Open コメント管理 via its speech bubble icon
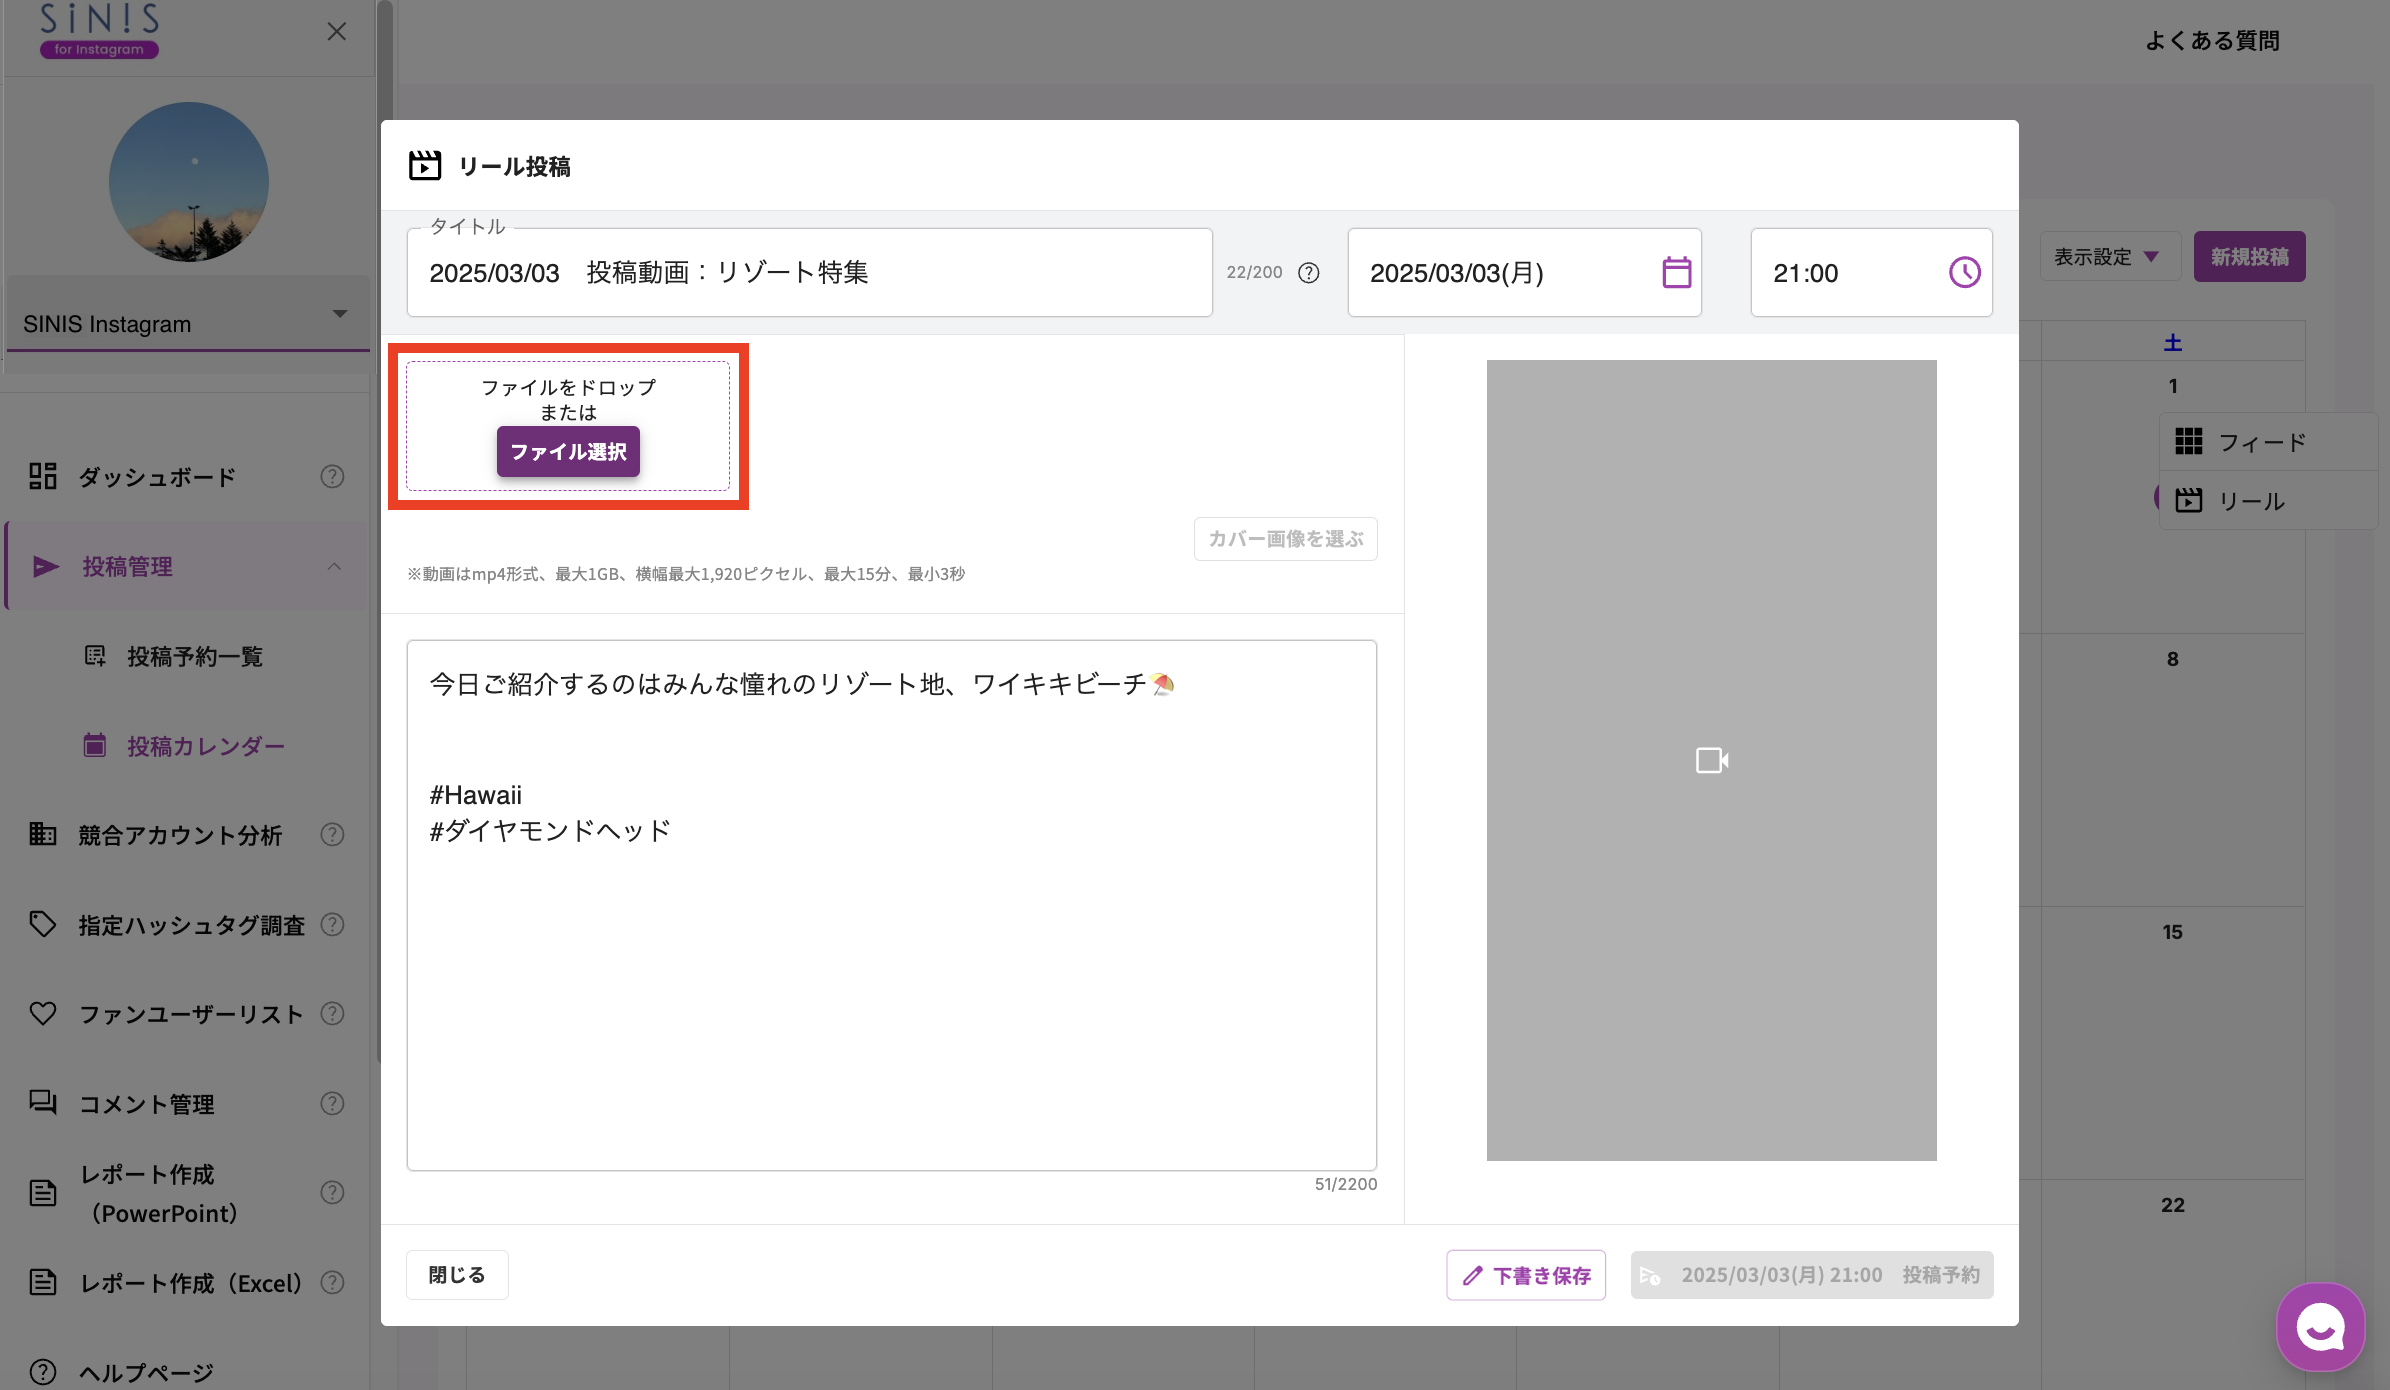The height and width of the screenshot is (1390, 2390). [42, 1103]
